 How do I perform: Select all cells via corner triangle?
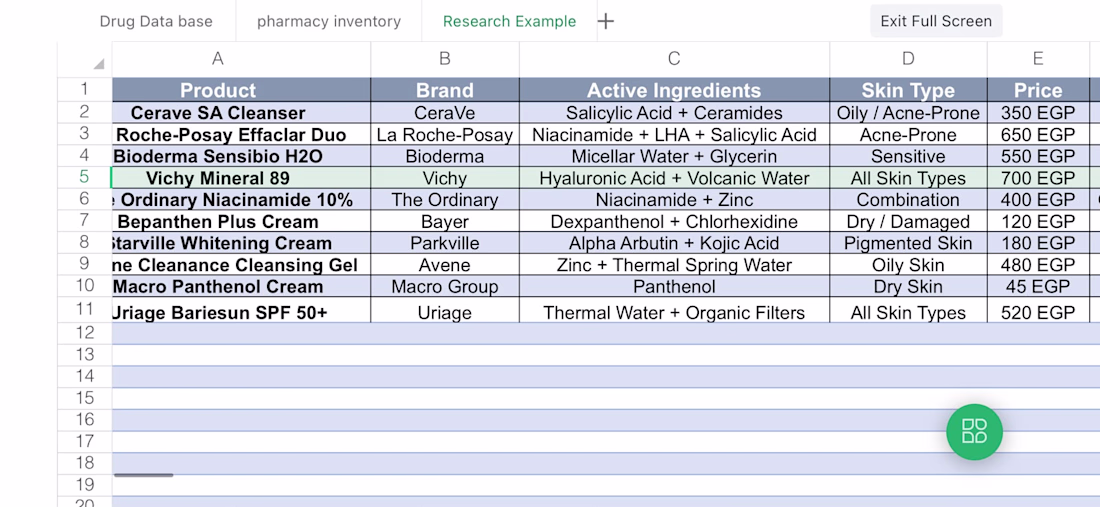[99, 64]
